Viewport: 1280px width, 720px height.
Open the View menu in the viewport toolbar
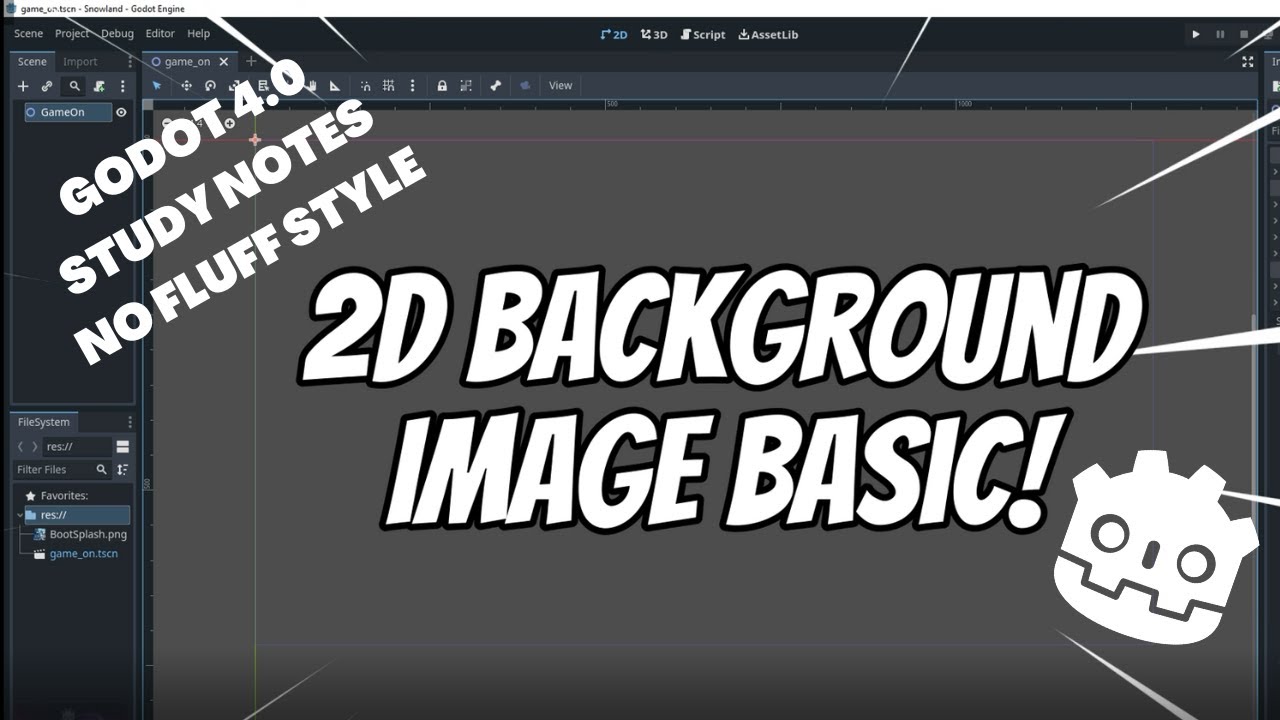[x=561, y=86]
